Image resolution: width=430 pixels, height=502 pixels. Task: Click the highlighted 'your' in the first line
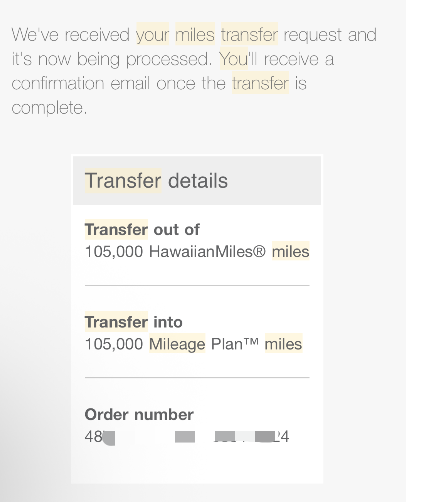(153, 34)
